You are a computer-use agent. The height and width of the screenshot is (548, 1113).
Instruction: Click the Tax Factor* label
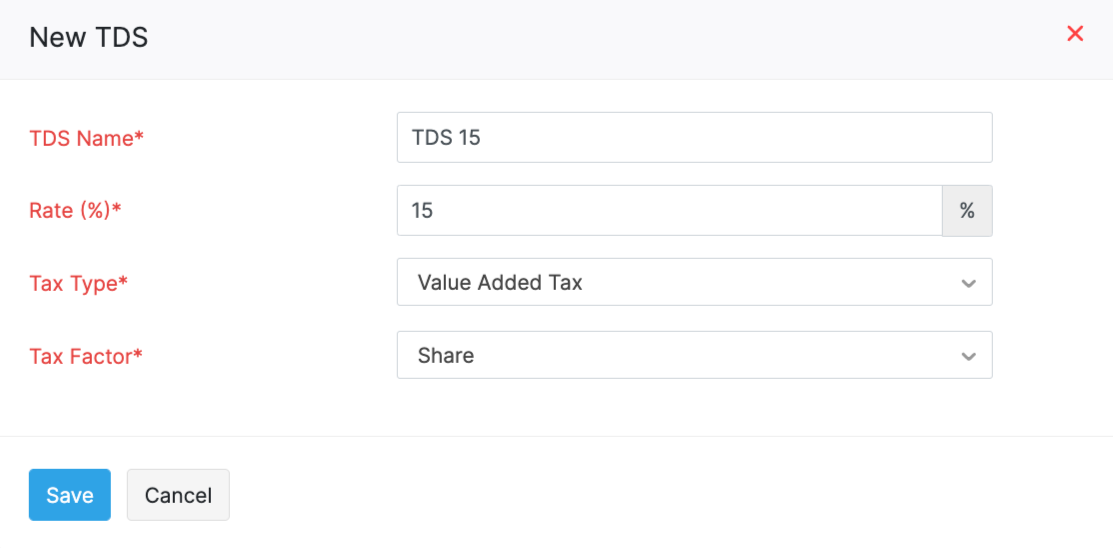pyautogui.click(x=85, y=356)
